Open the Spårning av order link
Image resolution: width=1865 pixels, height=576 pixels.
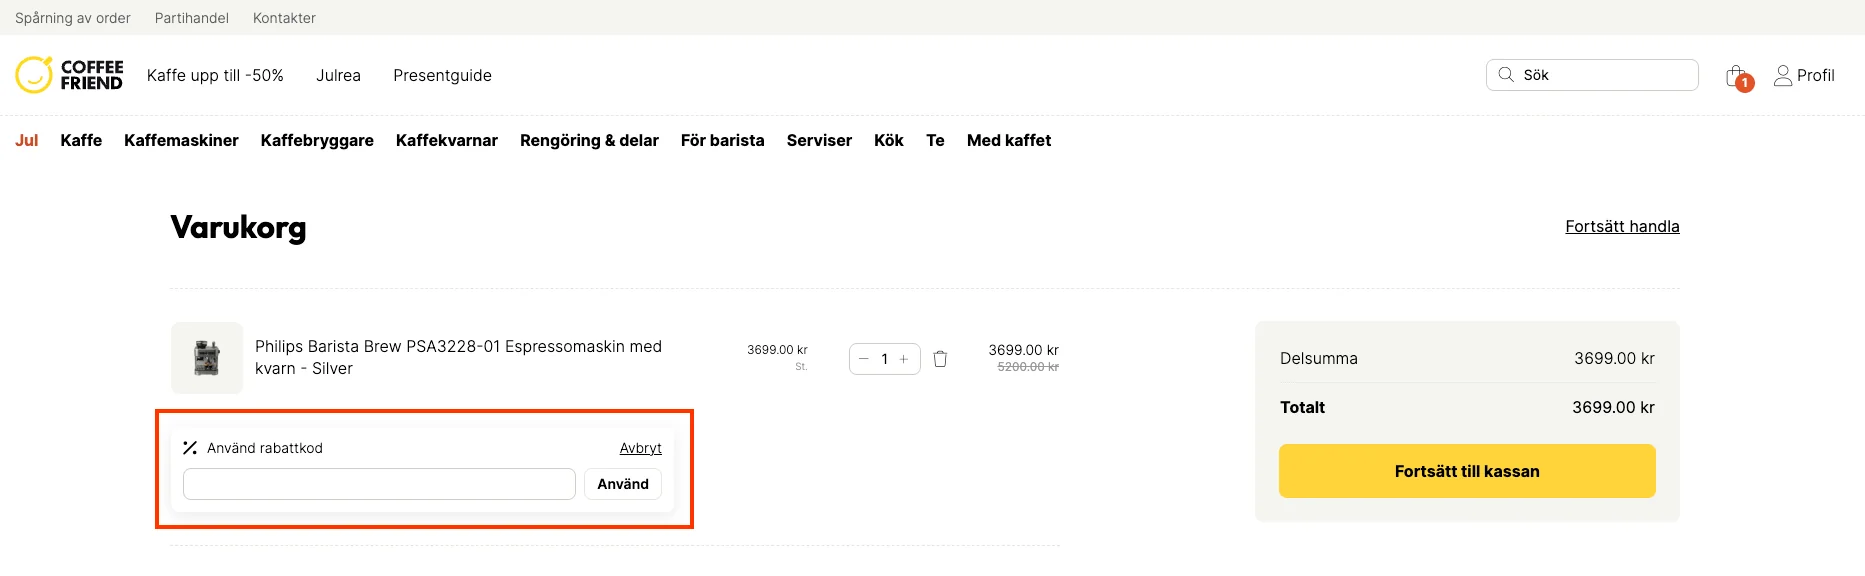(73, 18)
